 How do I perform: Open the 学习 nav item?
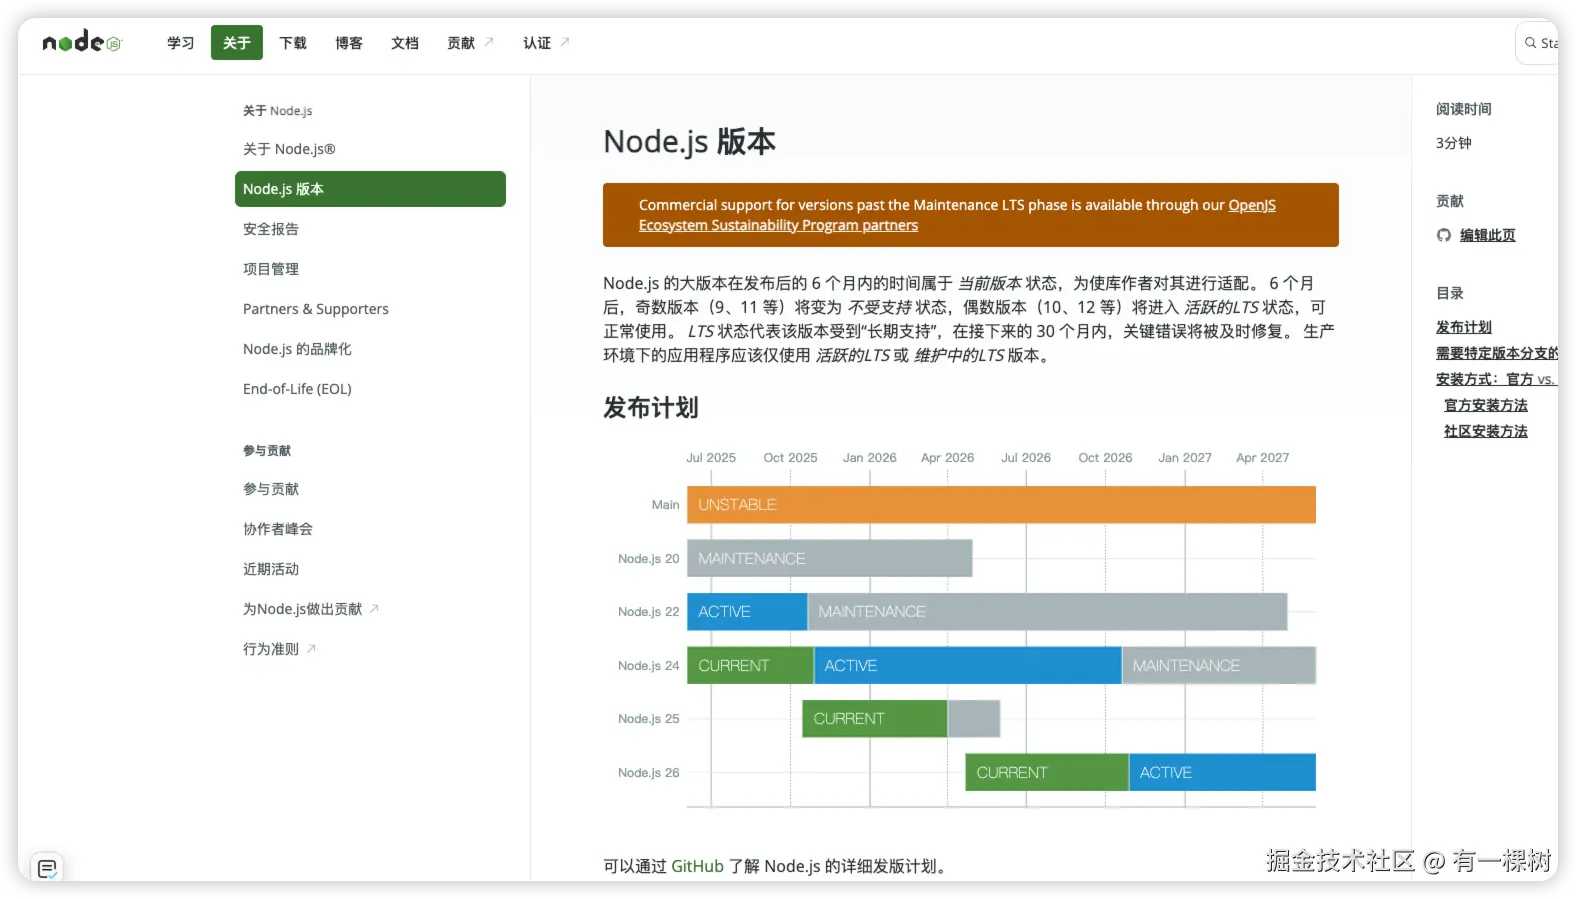pyautogui.click(x=181, y=43)
